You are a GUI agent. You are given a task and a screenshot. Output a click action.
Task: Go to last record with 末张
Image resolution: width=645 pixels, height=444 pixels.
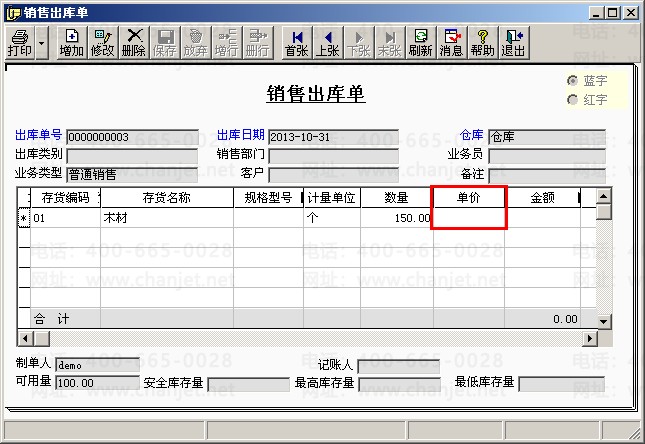click(390, 43)
